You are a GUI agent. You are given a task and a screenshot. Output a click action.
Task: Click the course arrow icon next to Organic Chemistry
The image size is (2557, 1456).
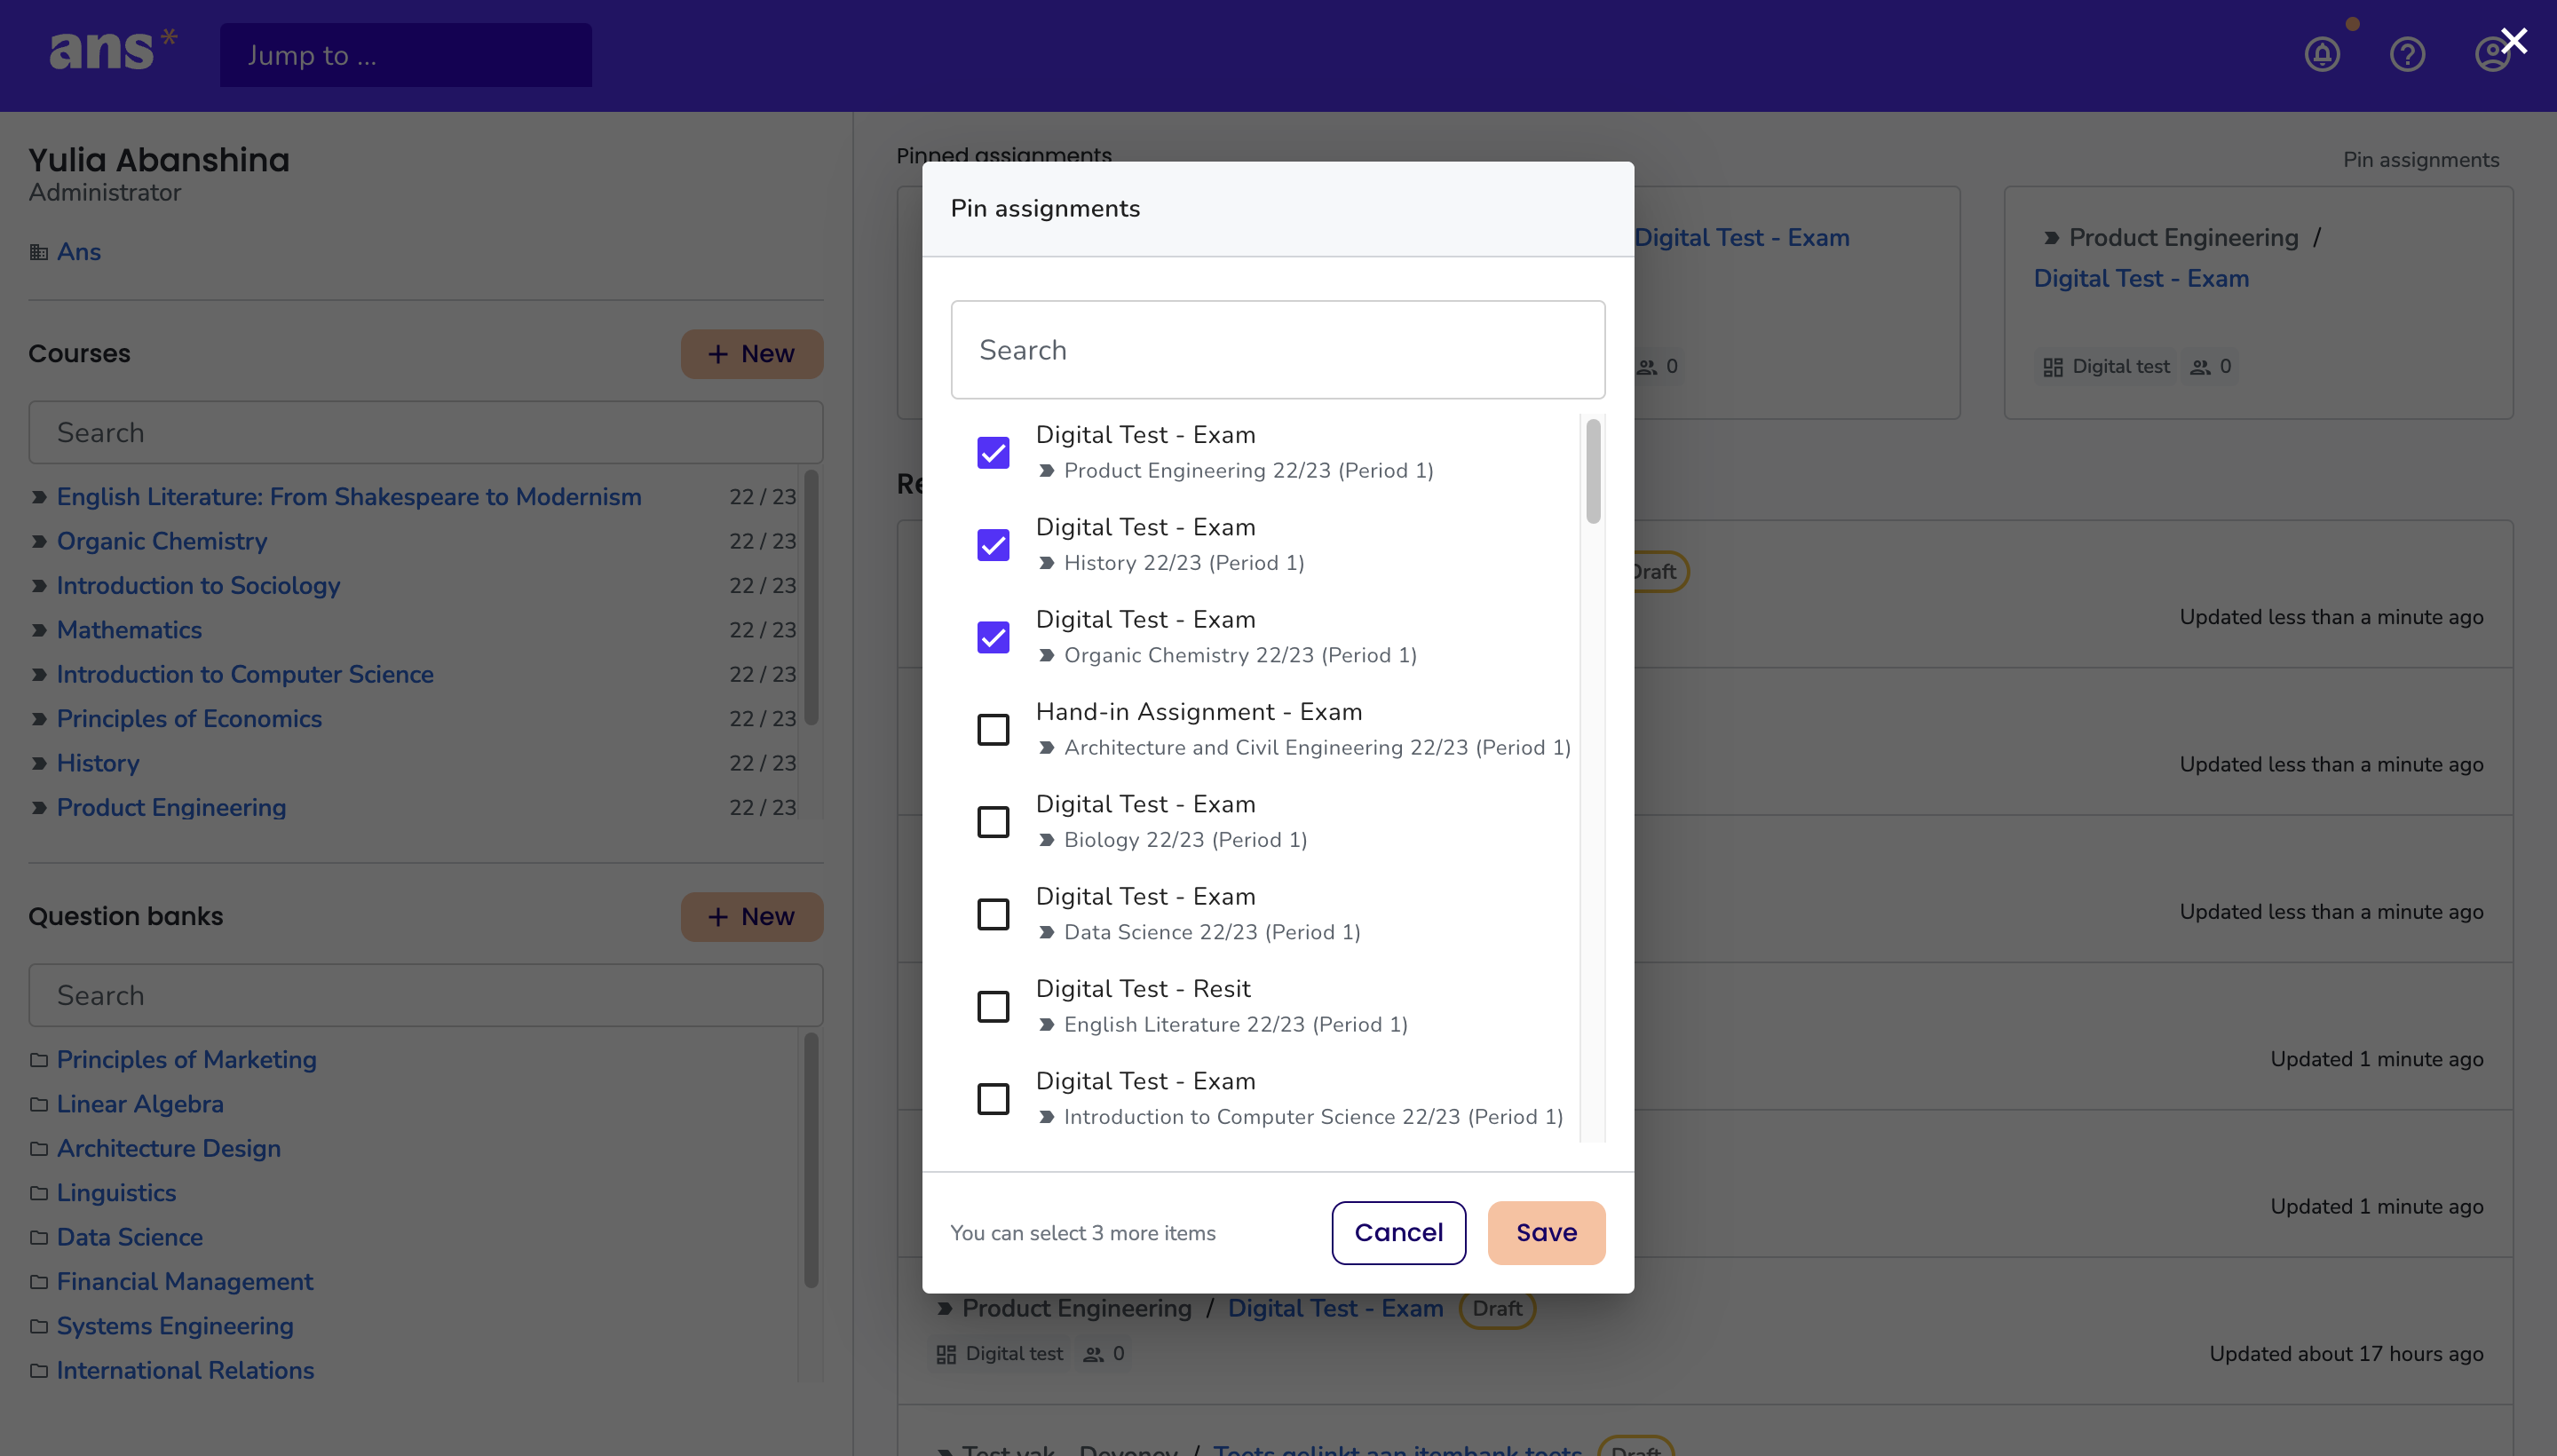[x=39, y=541]
